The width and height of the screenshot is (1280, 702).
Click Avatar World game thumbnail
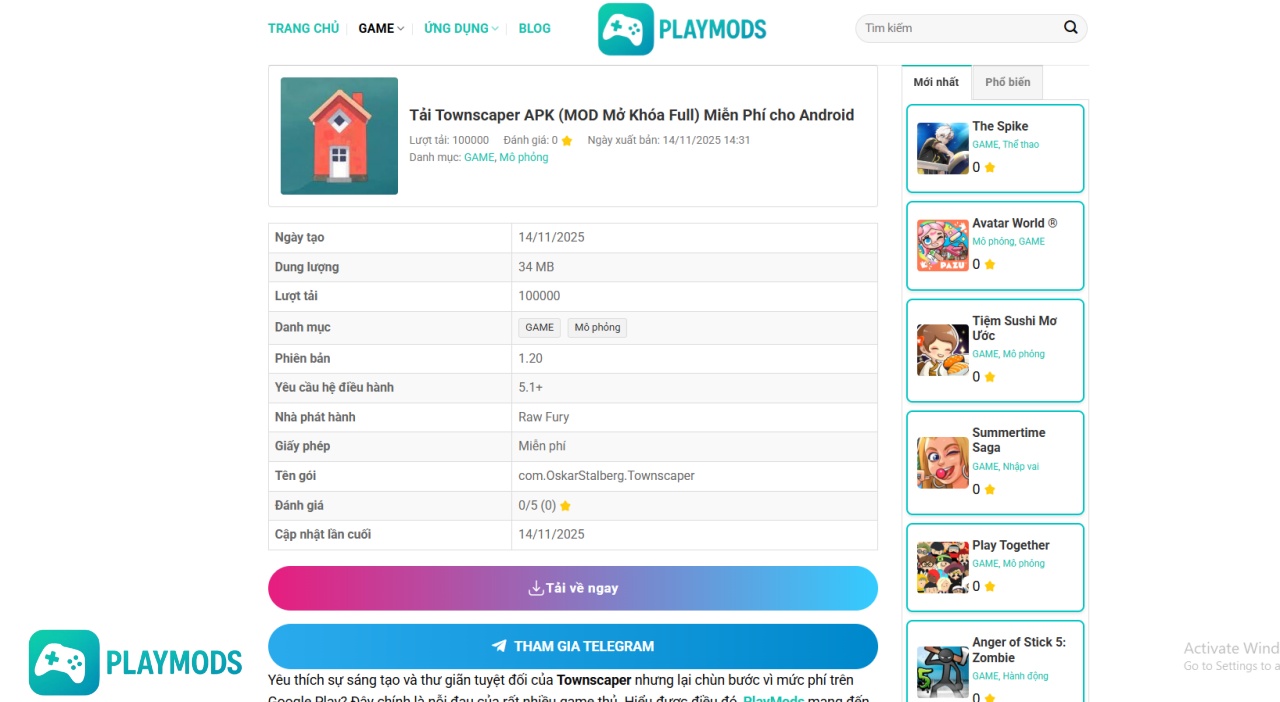[942, 245]
